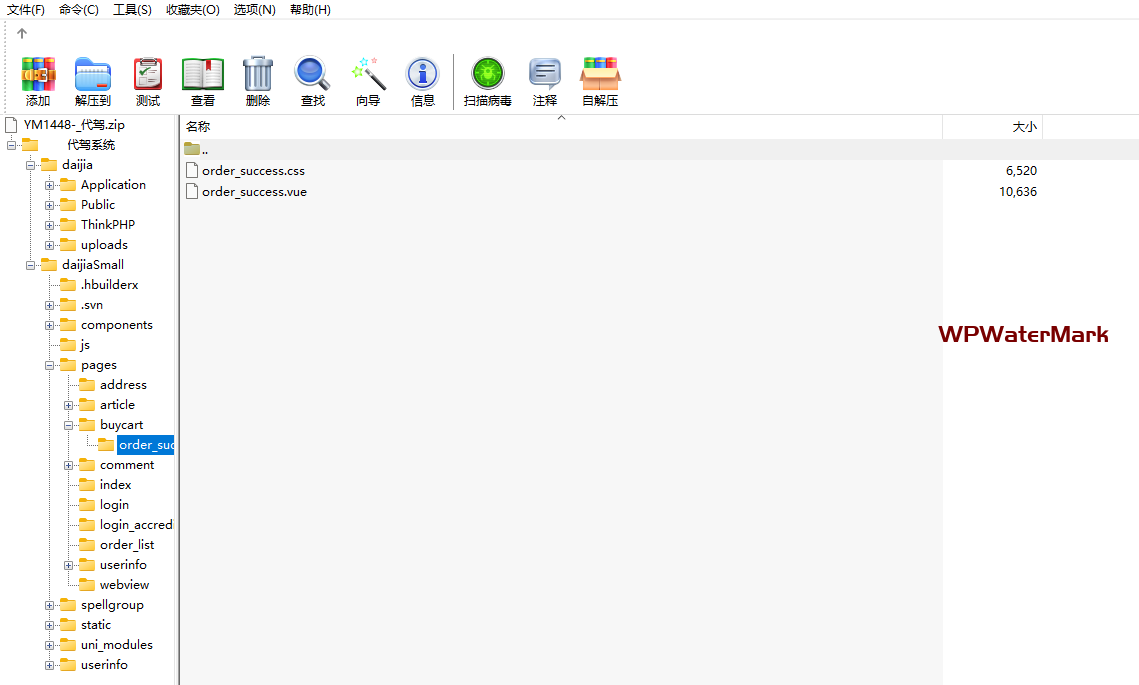Expand the spellgroup folder node
The width and height of the screenshot is (1139, 685).
(49, 605)
